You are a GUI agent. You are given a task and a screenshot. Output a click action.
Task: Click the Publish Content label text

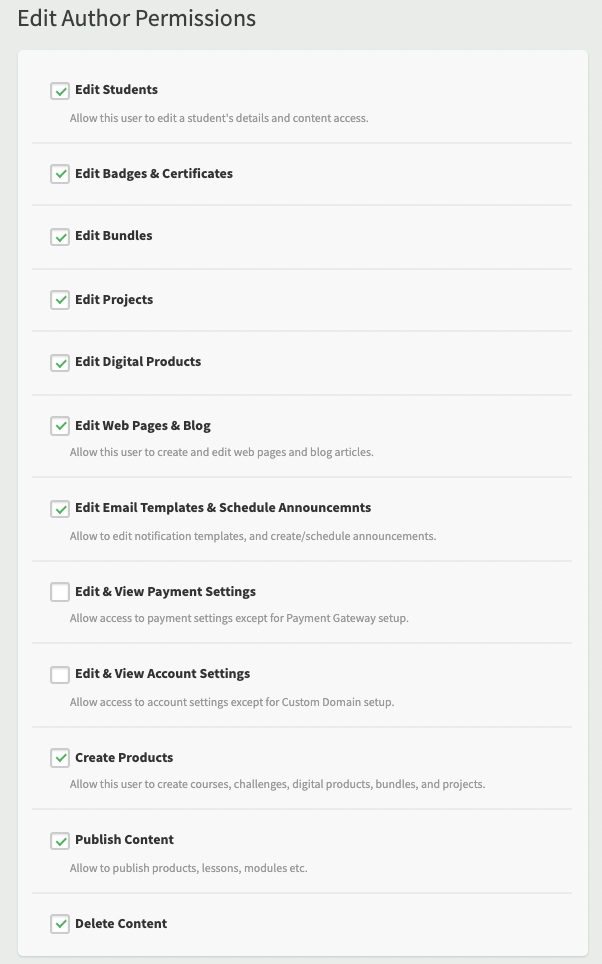click(124, 840)
